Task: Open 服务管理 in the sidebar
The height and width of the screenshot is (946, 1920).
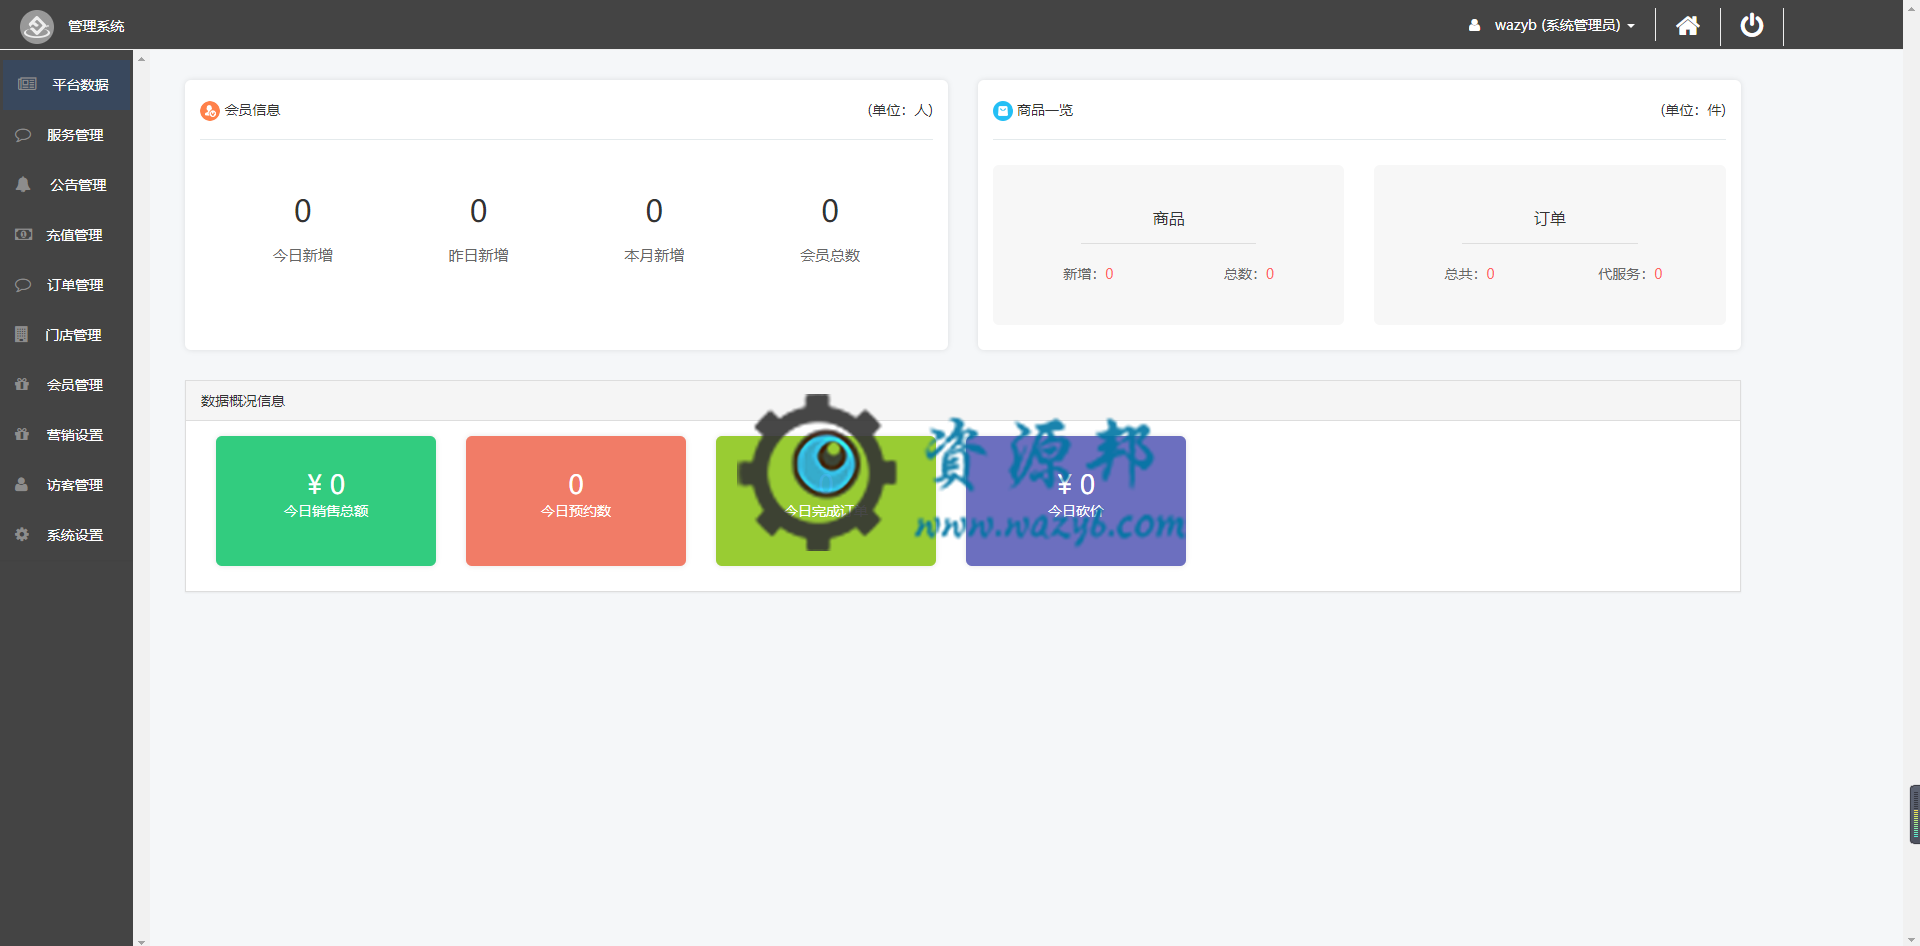Action: 66,135
